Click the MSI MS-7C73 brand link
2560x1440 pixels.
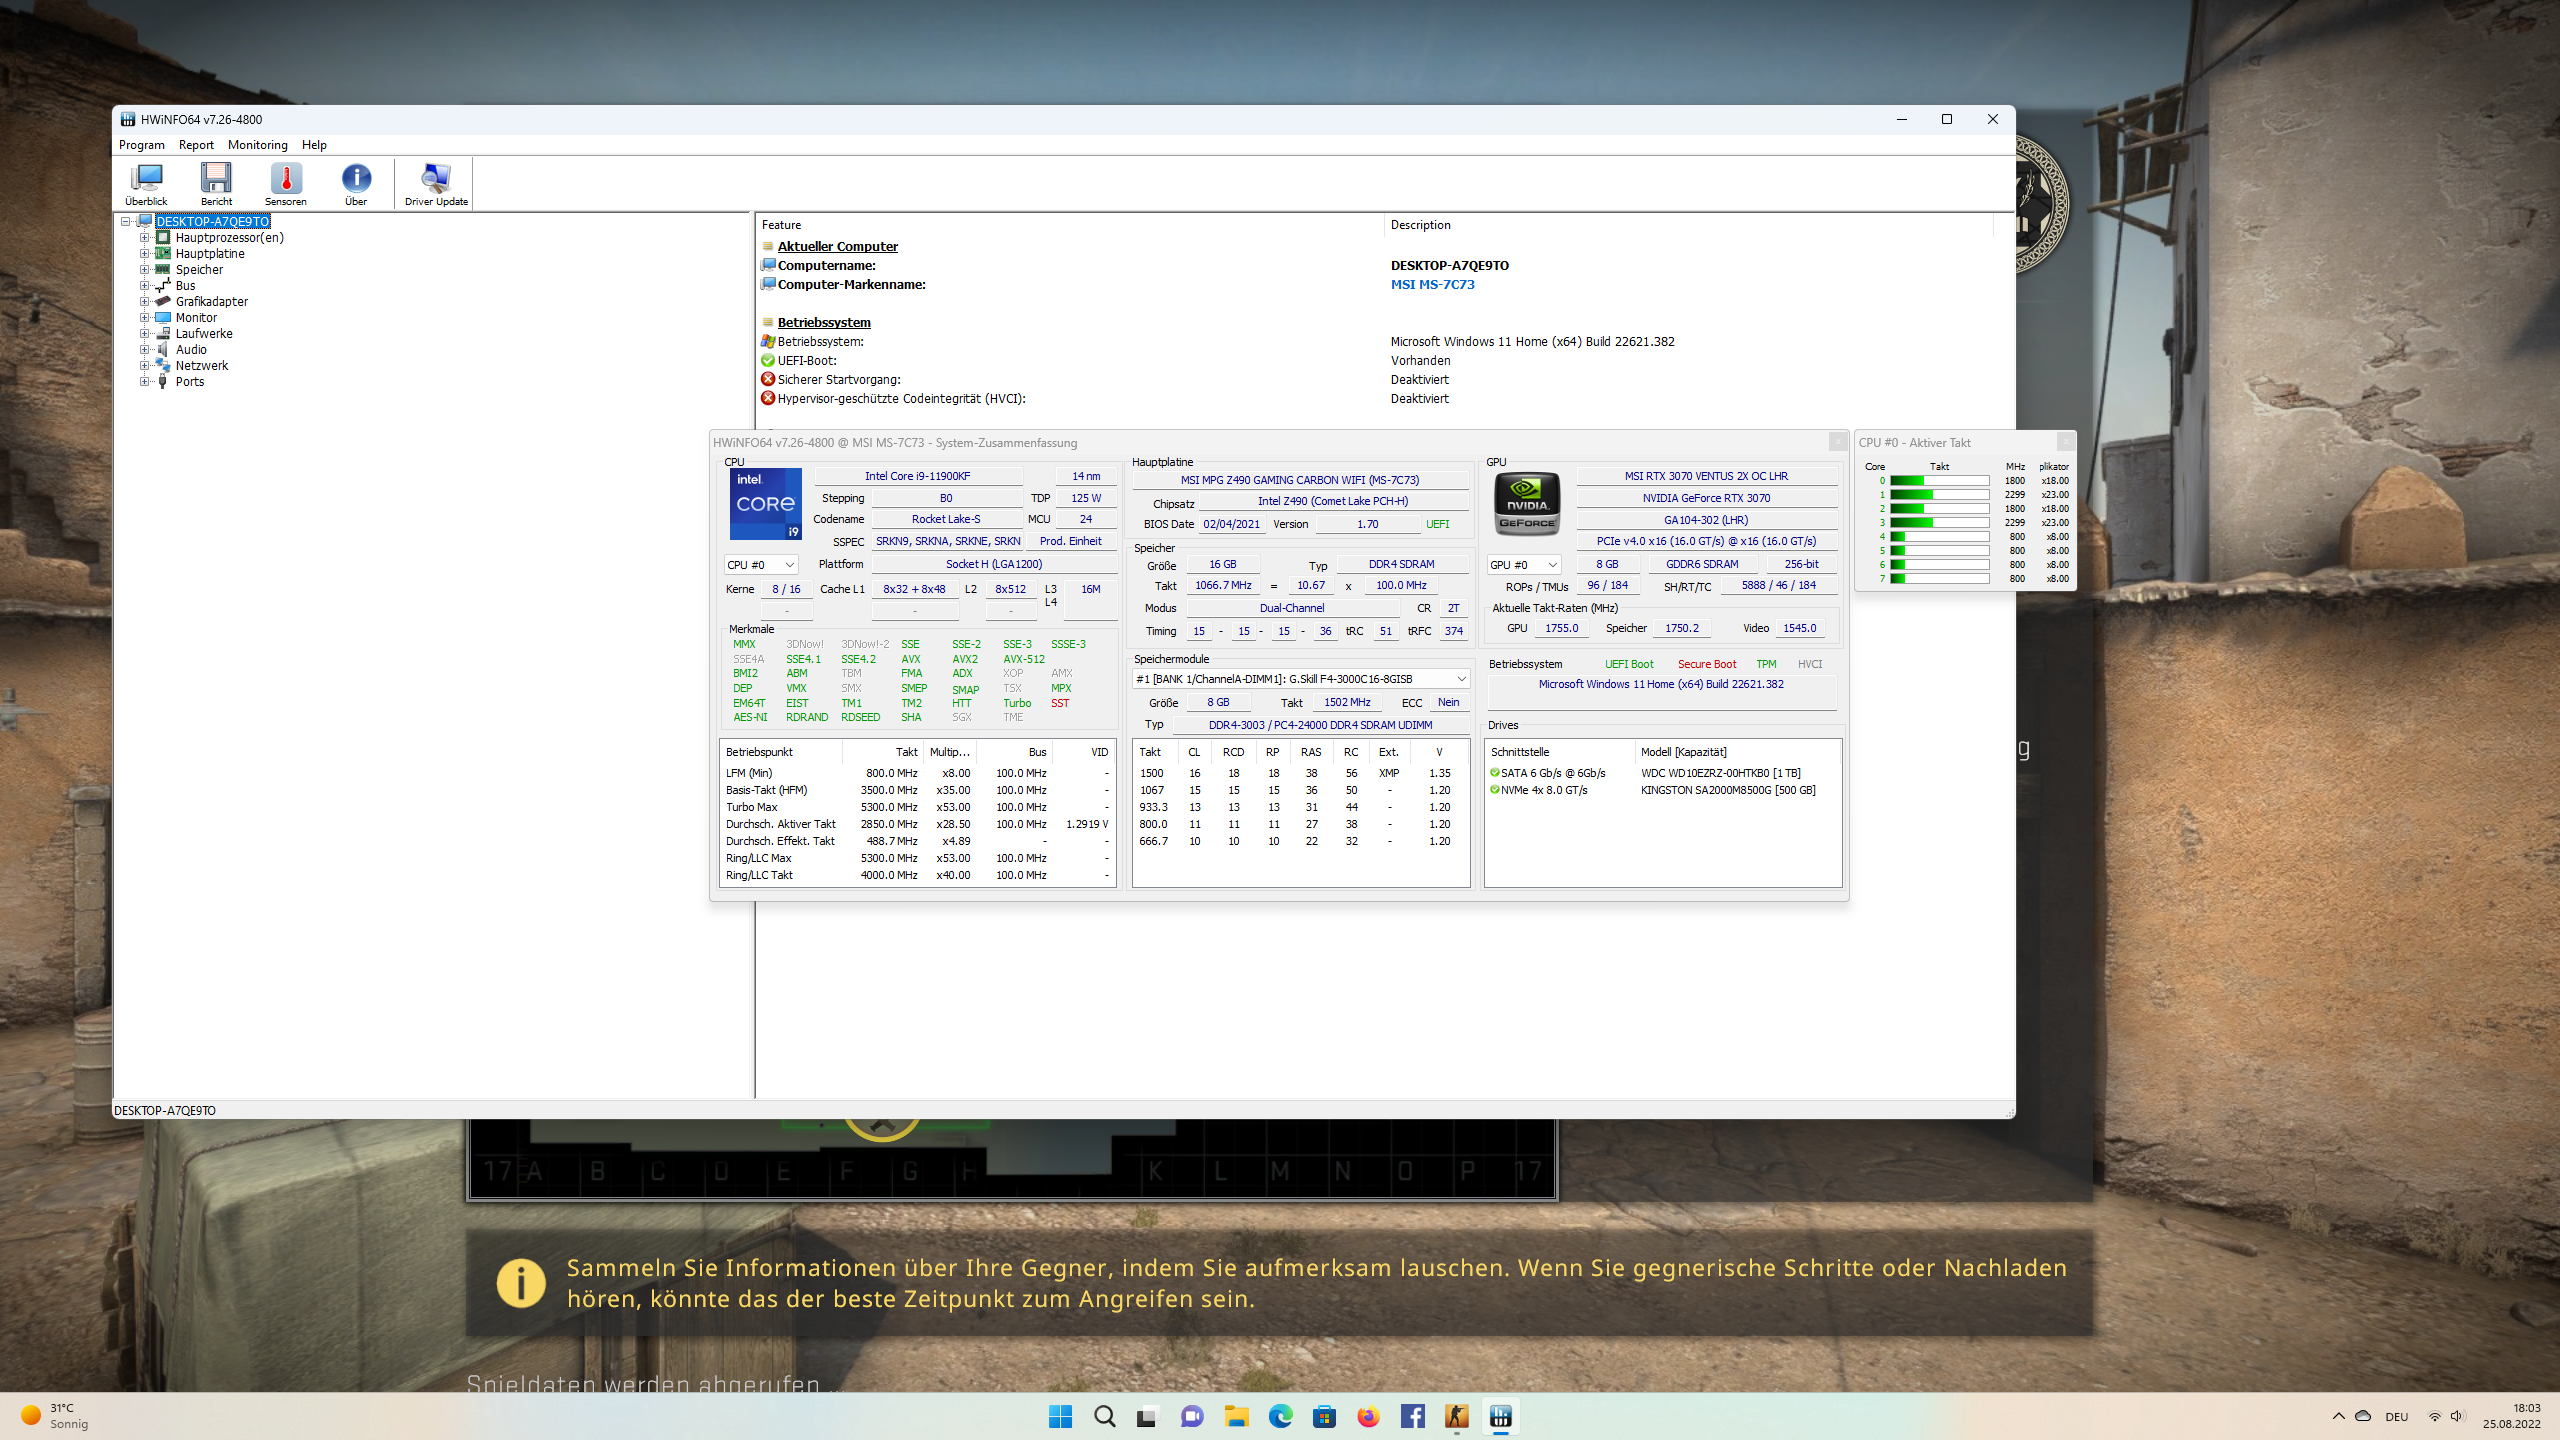(x=1432, y=285)
